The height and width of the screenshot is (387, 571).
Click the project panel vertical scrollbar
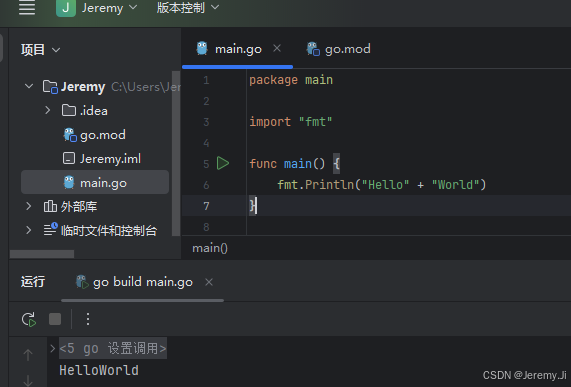click(176, 153)
